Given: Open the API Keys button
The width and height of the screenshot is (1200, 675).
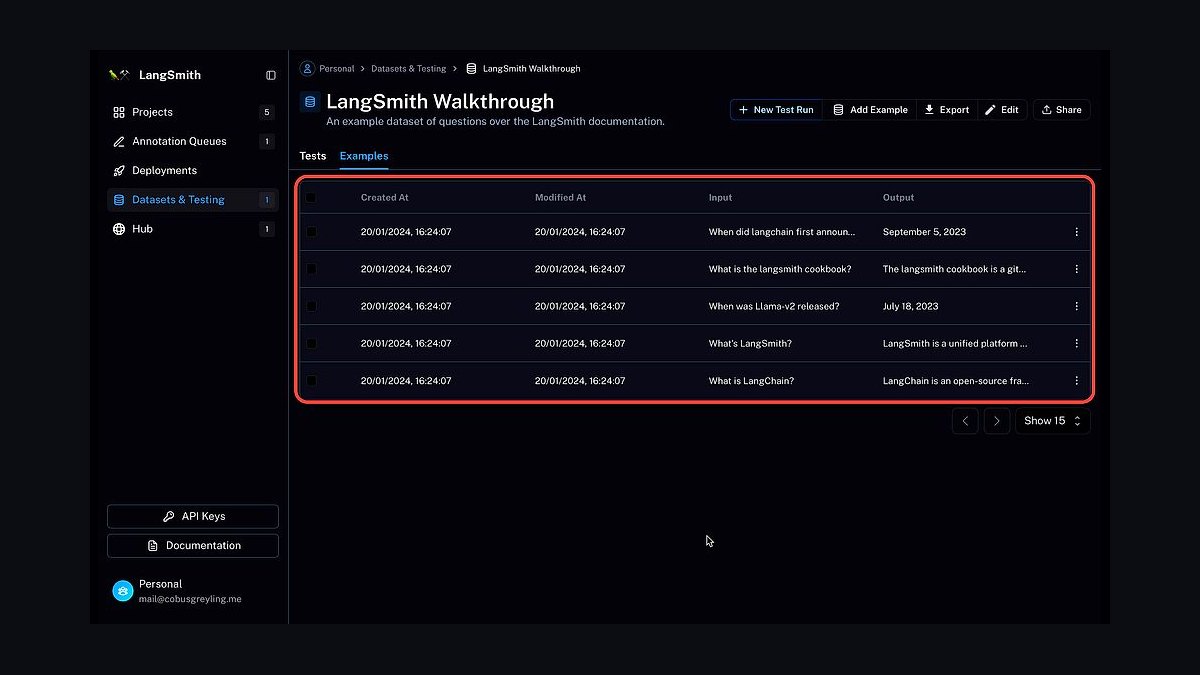Looking at the screenshot, I should (193, 517).
